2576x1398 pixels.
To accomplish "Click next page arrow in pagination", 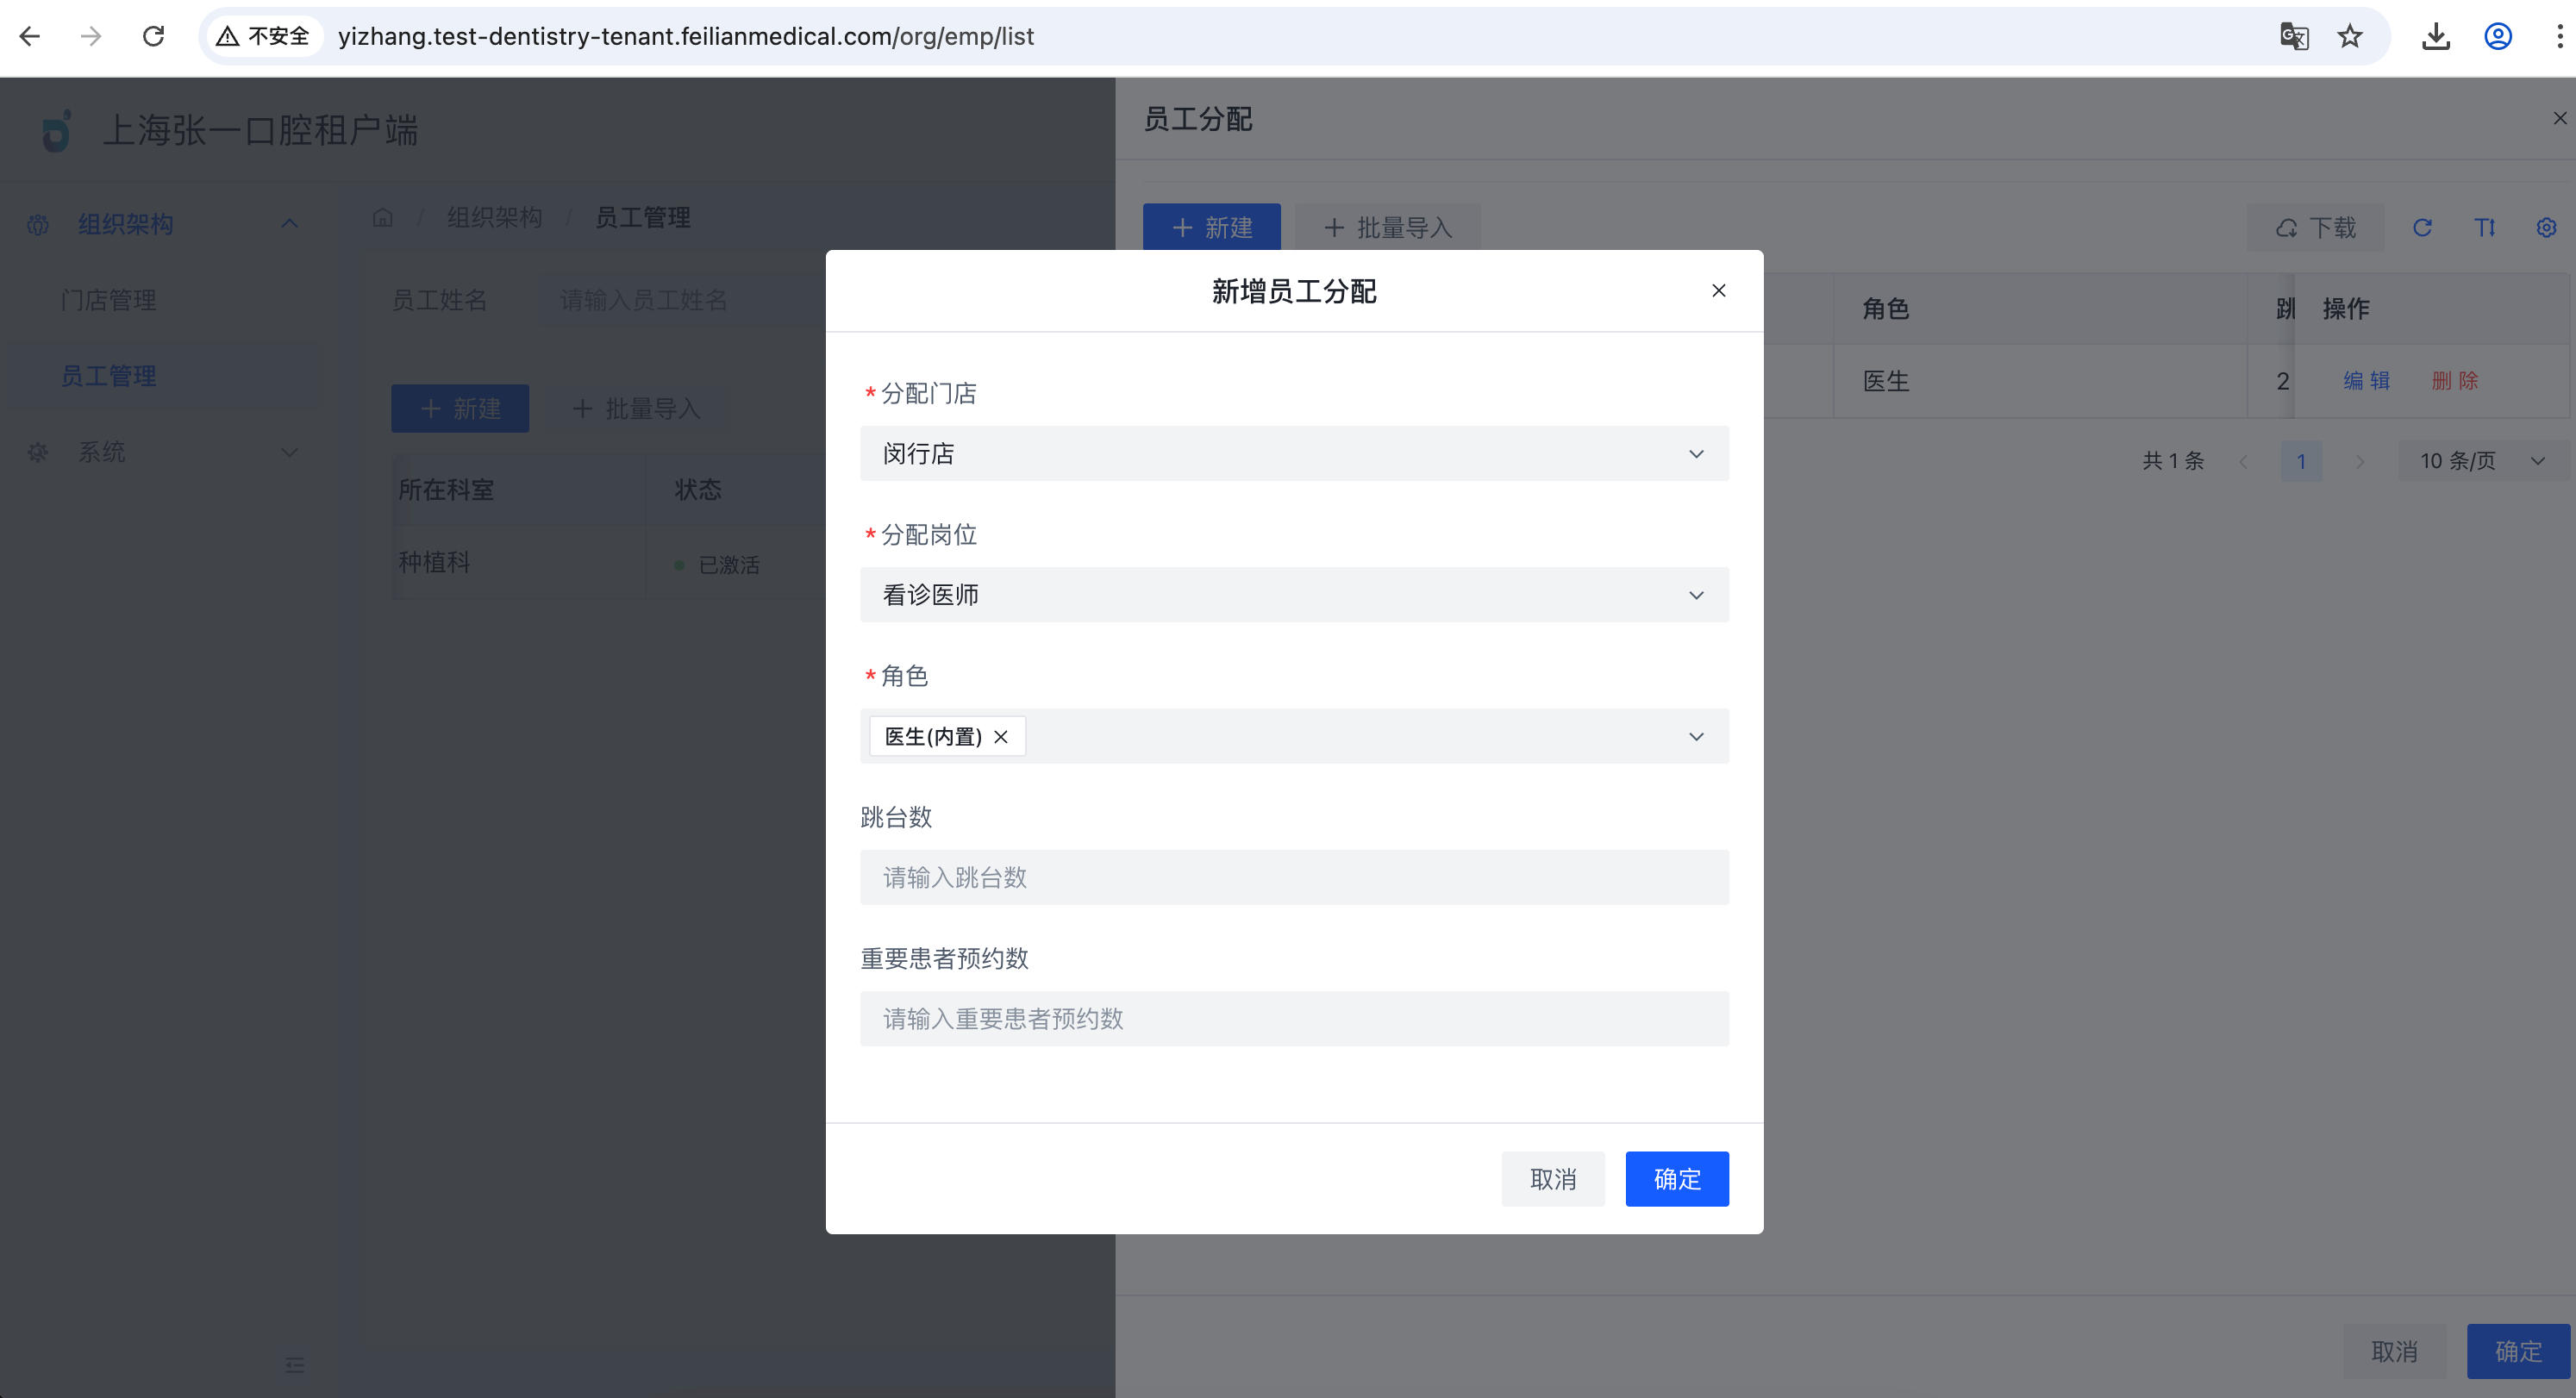I will (x=2360, y=461).
